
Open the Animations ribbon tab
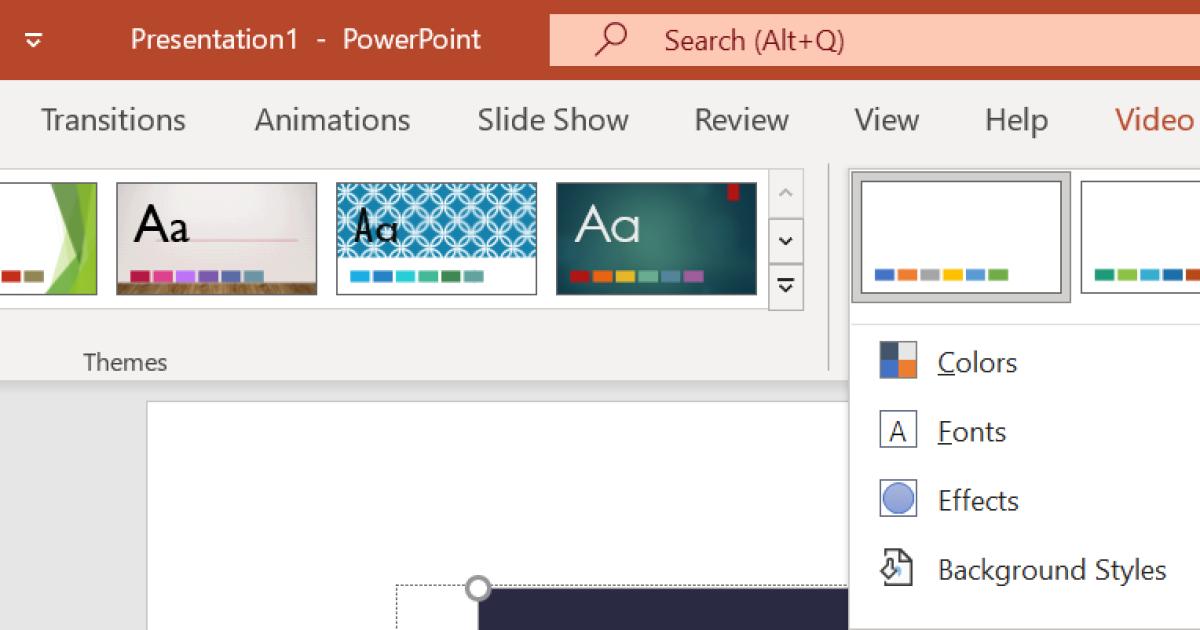point(331,120)
